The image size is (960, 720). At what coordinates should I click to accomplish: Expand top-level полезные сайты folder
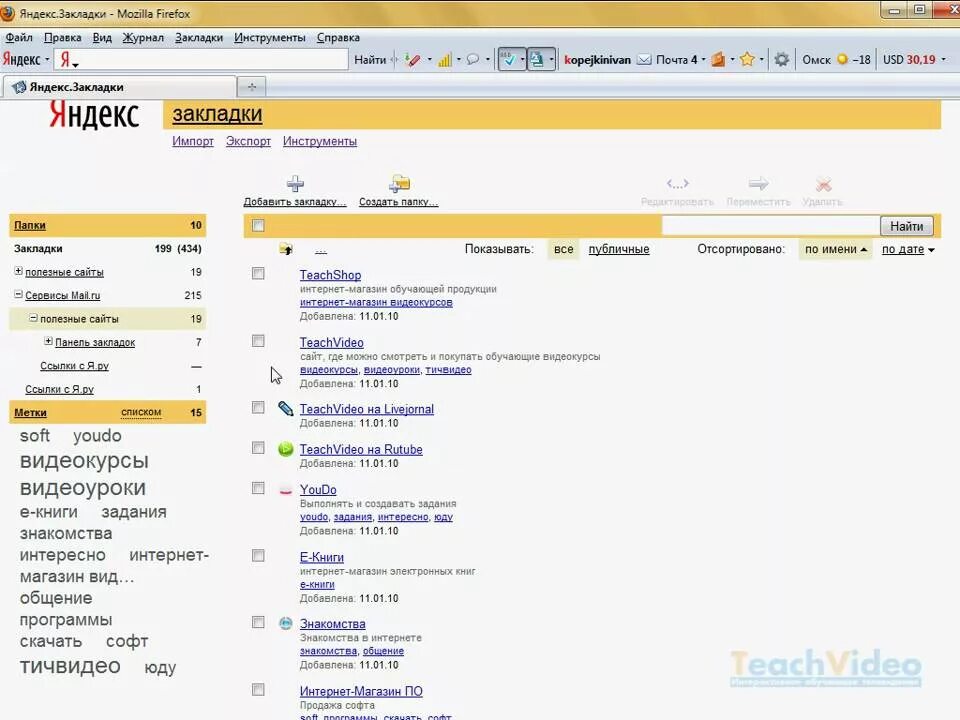coord(18,271)
